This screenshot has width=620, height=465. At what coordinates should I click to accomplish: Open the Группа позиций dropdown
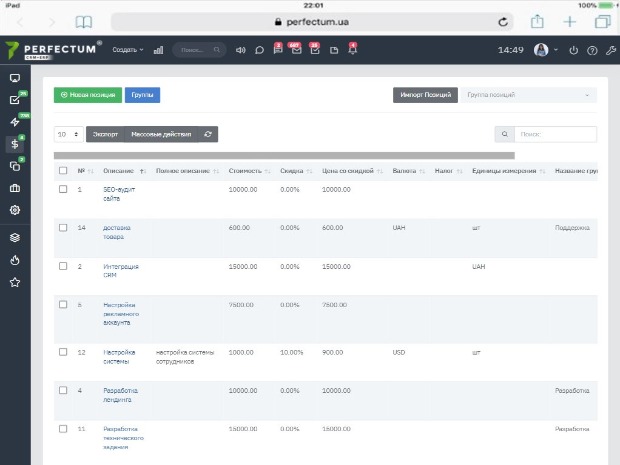(x=528, y=95)
